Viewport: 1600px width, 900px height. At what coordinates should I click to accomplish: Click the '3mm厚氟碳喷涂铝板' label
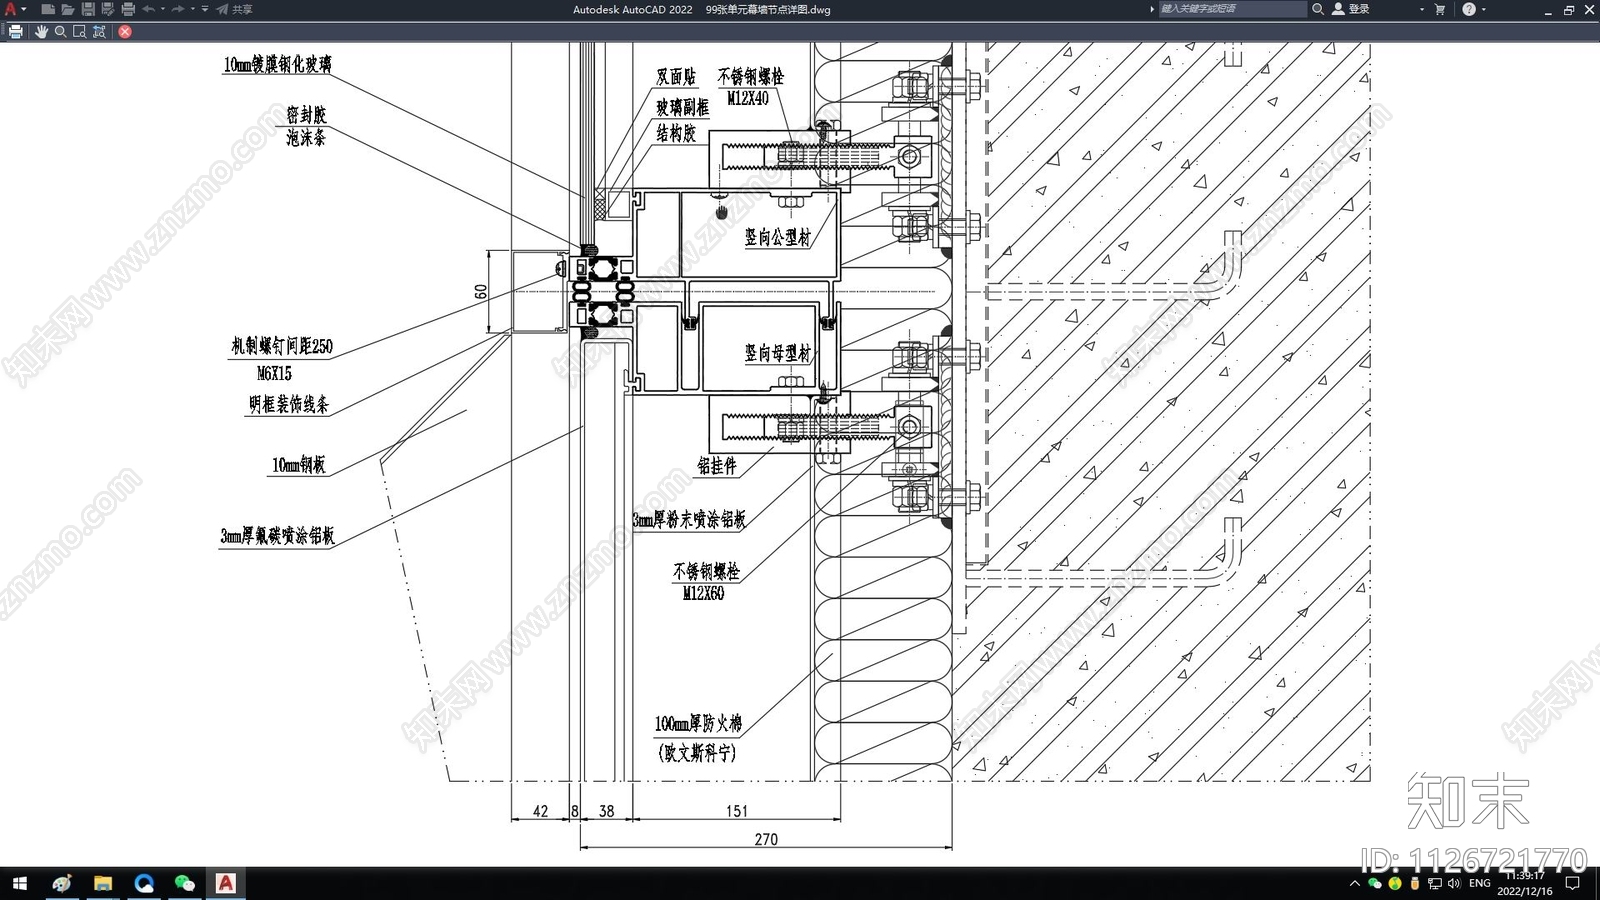[277, 536]
